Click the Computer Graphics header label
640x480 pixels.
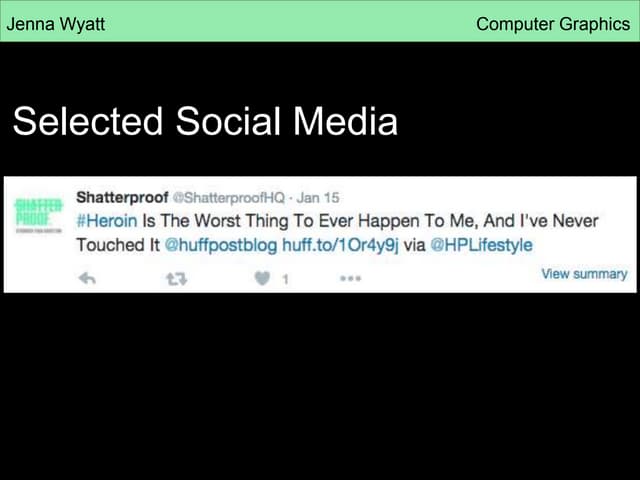click(552, 24)
